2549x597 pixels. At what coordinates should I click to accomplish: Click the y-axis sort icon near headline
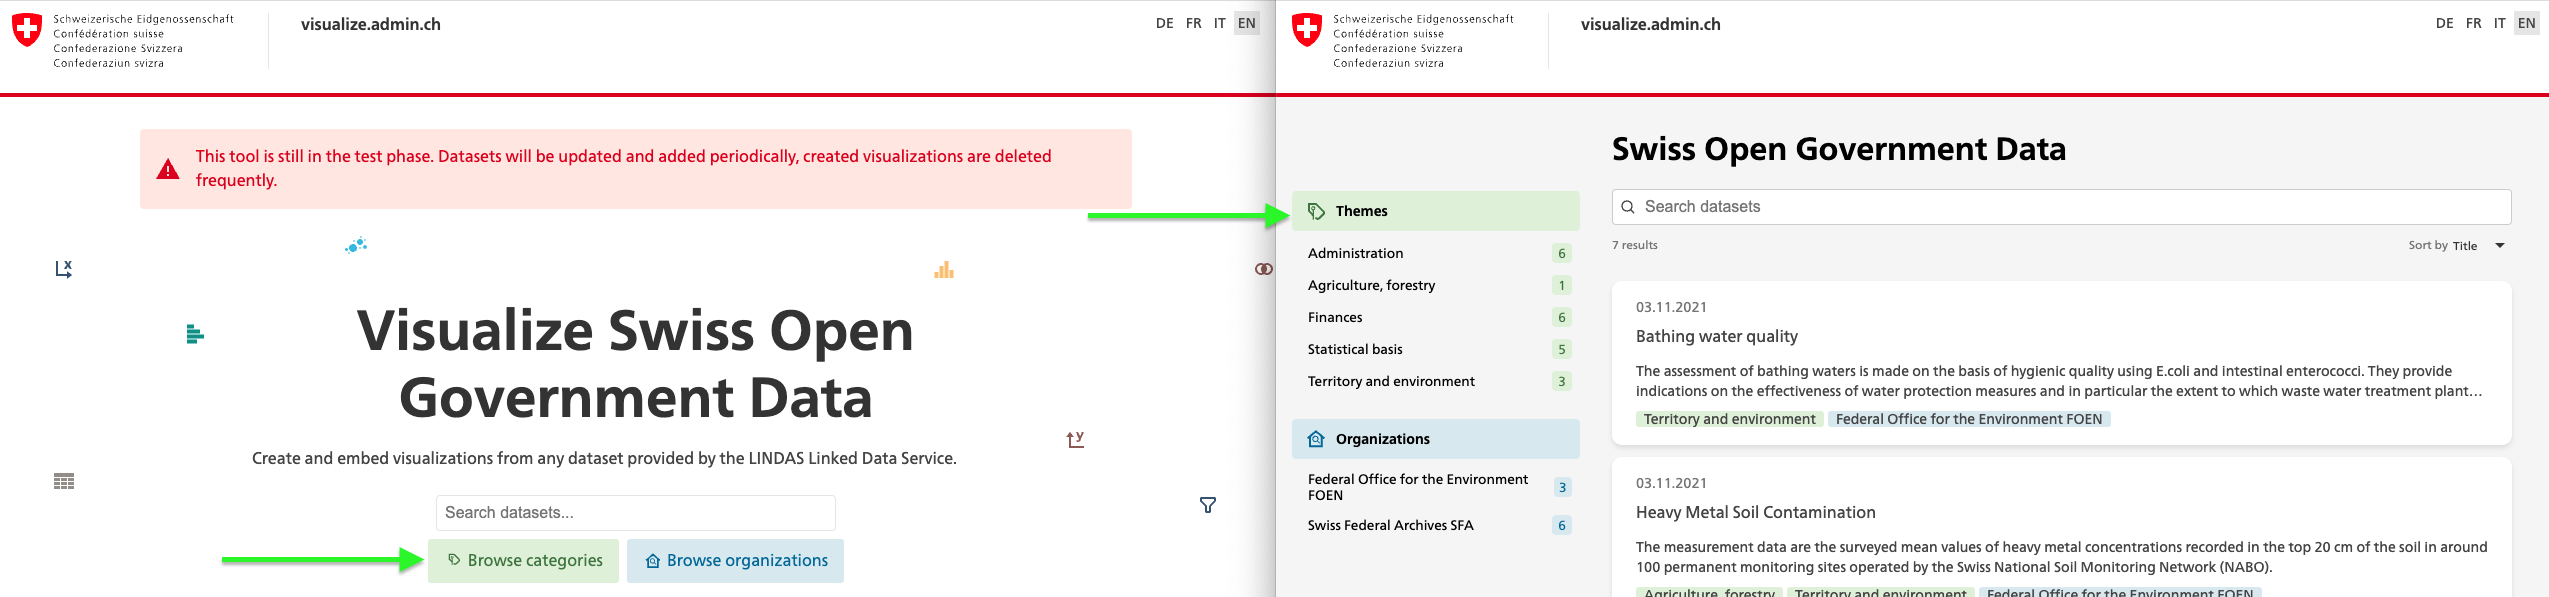(x=1075, y=439)
